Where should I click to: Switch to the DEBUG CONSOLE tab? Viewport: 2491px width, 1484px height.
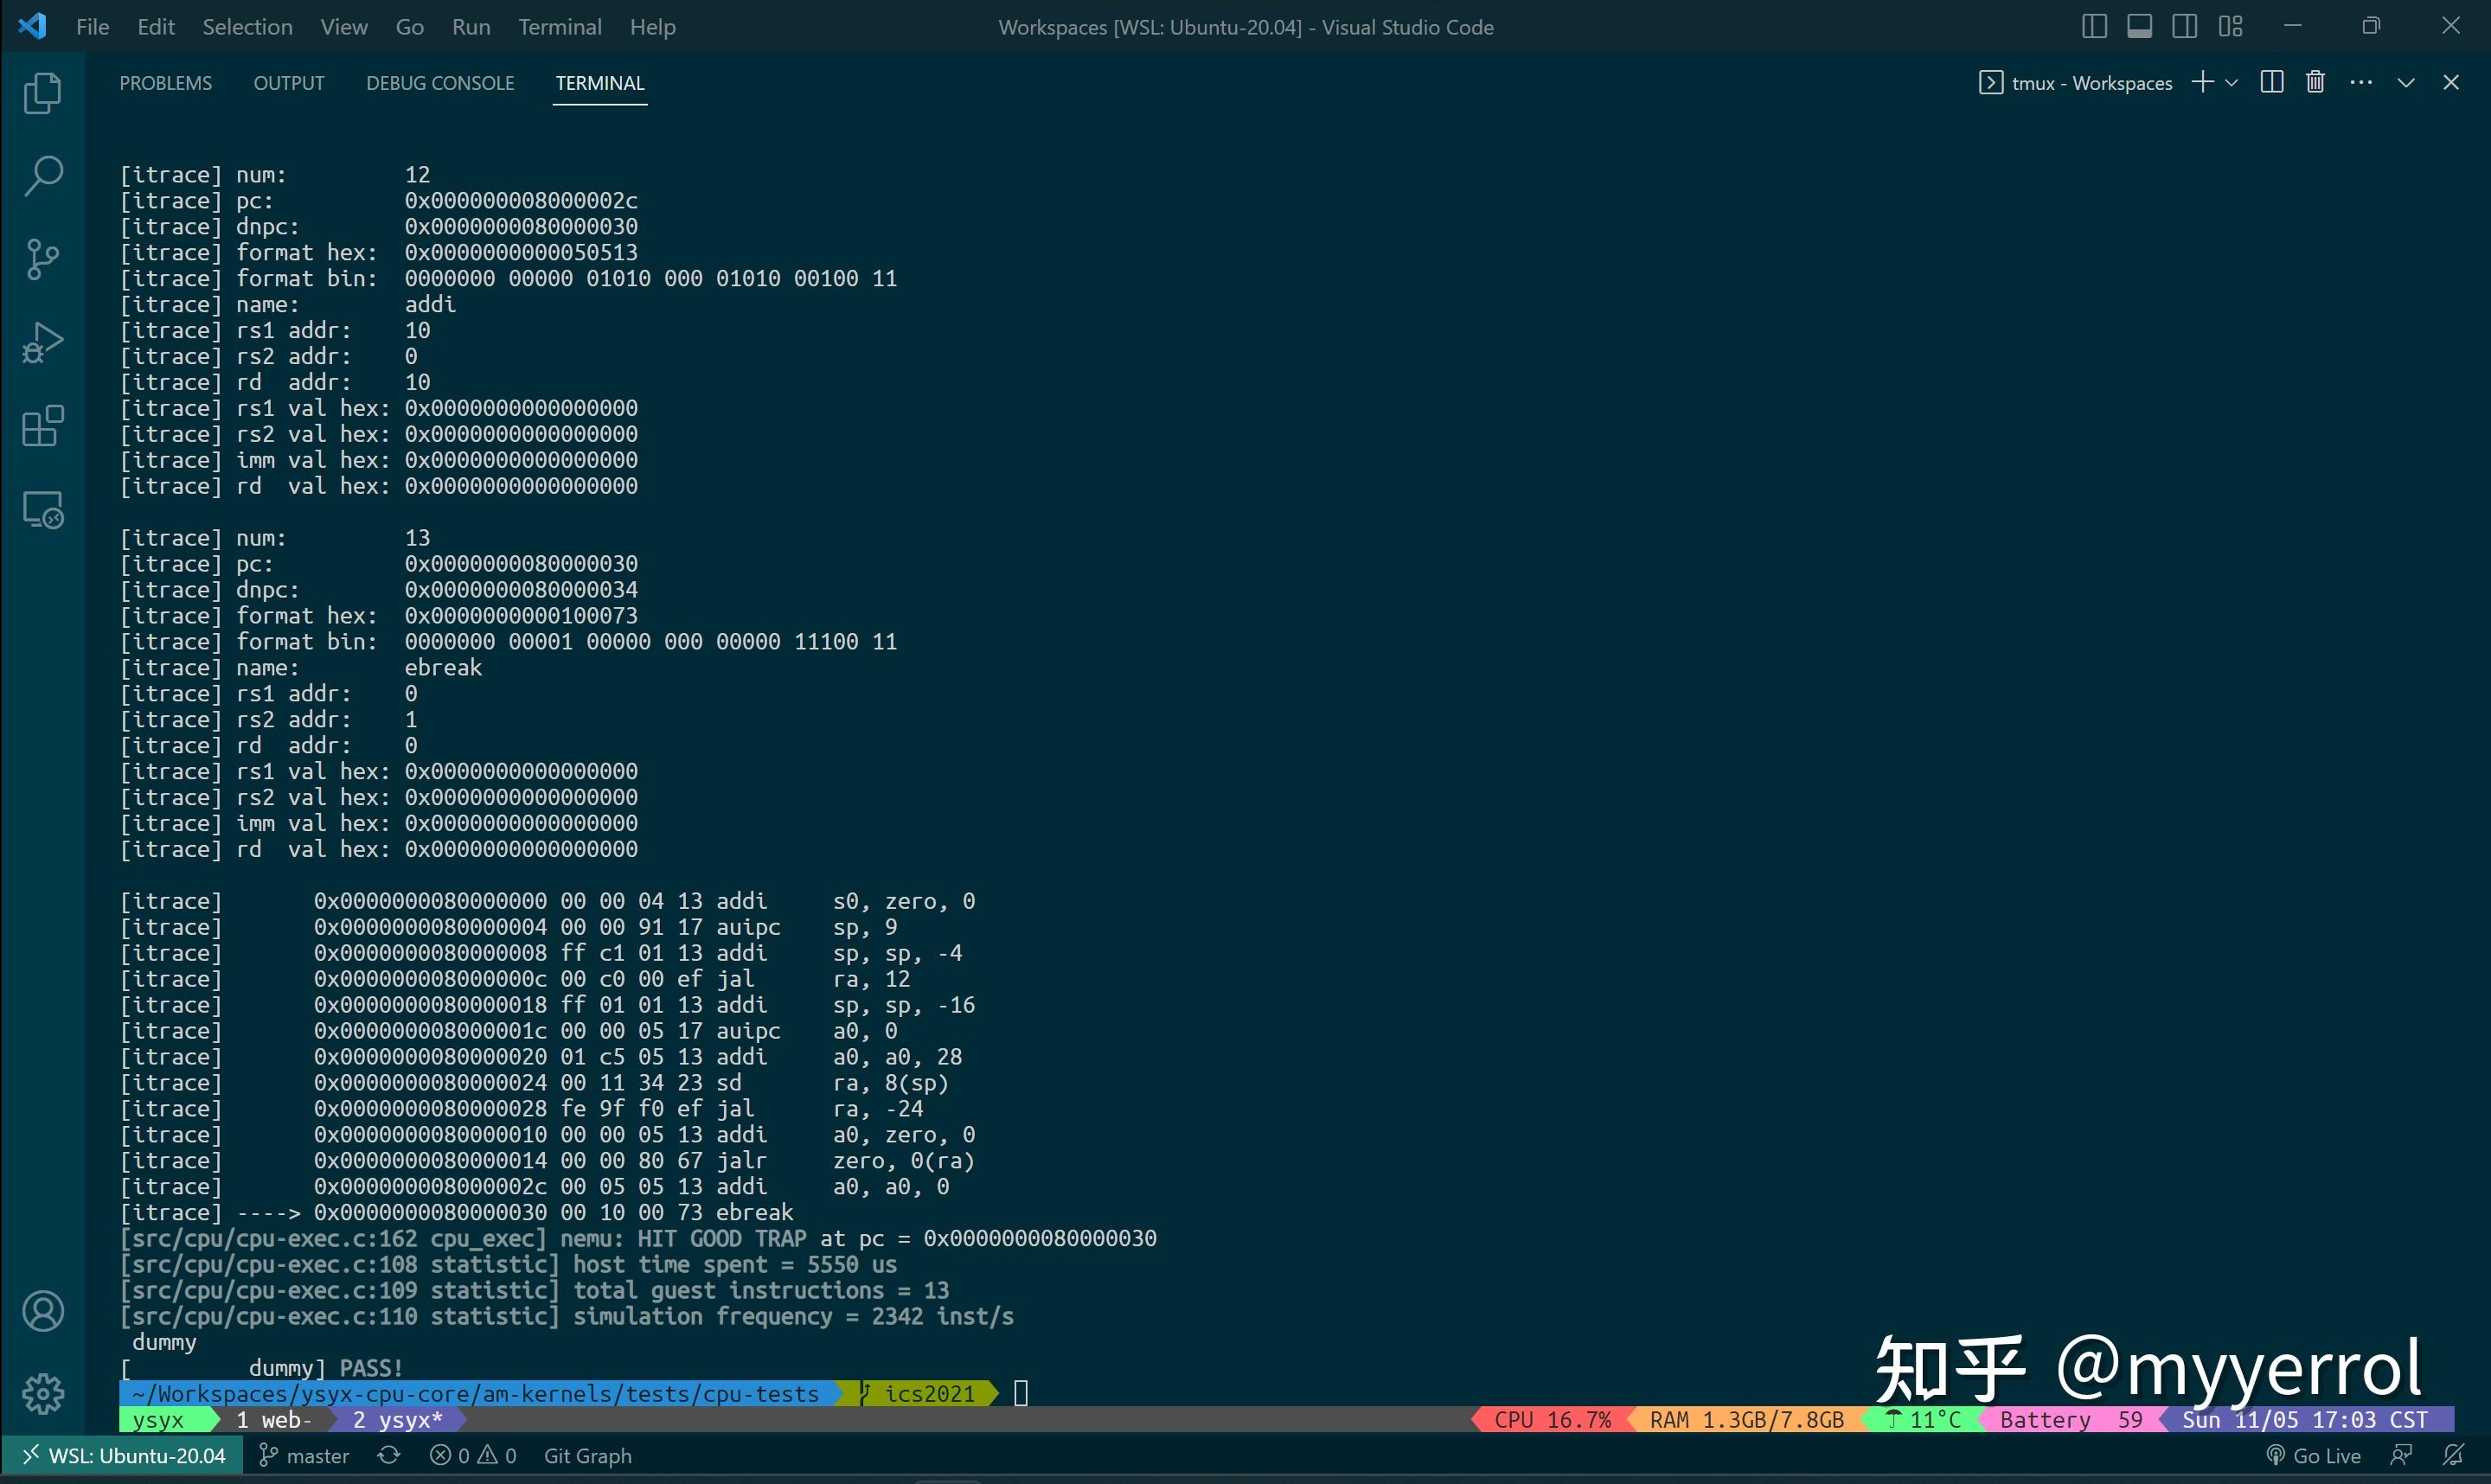point(440,83)
